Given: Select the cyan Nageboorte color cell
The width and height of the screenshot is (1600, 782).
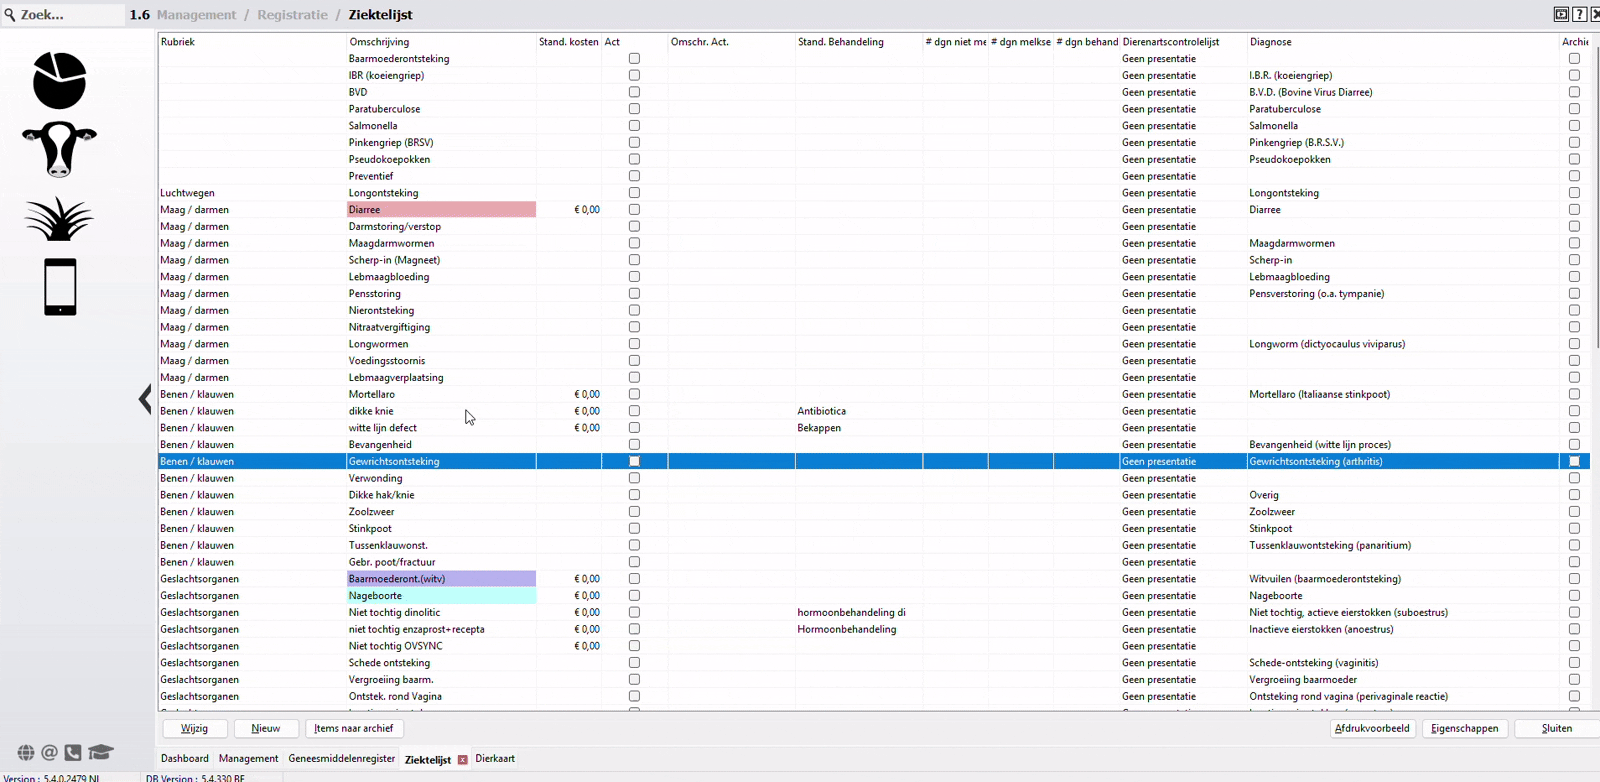Looking at the screenshot, I should click(x=441, y=596).
